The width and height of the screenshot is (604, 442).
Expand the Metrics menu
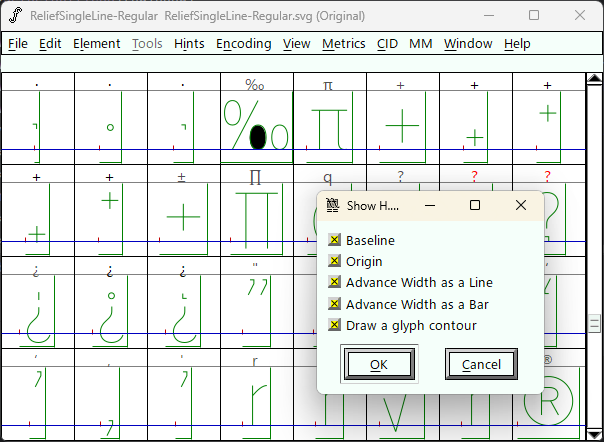click(x=343, y=44)
